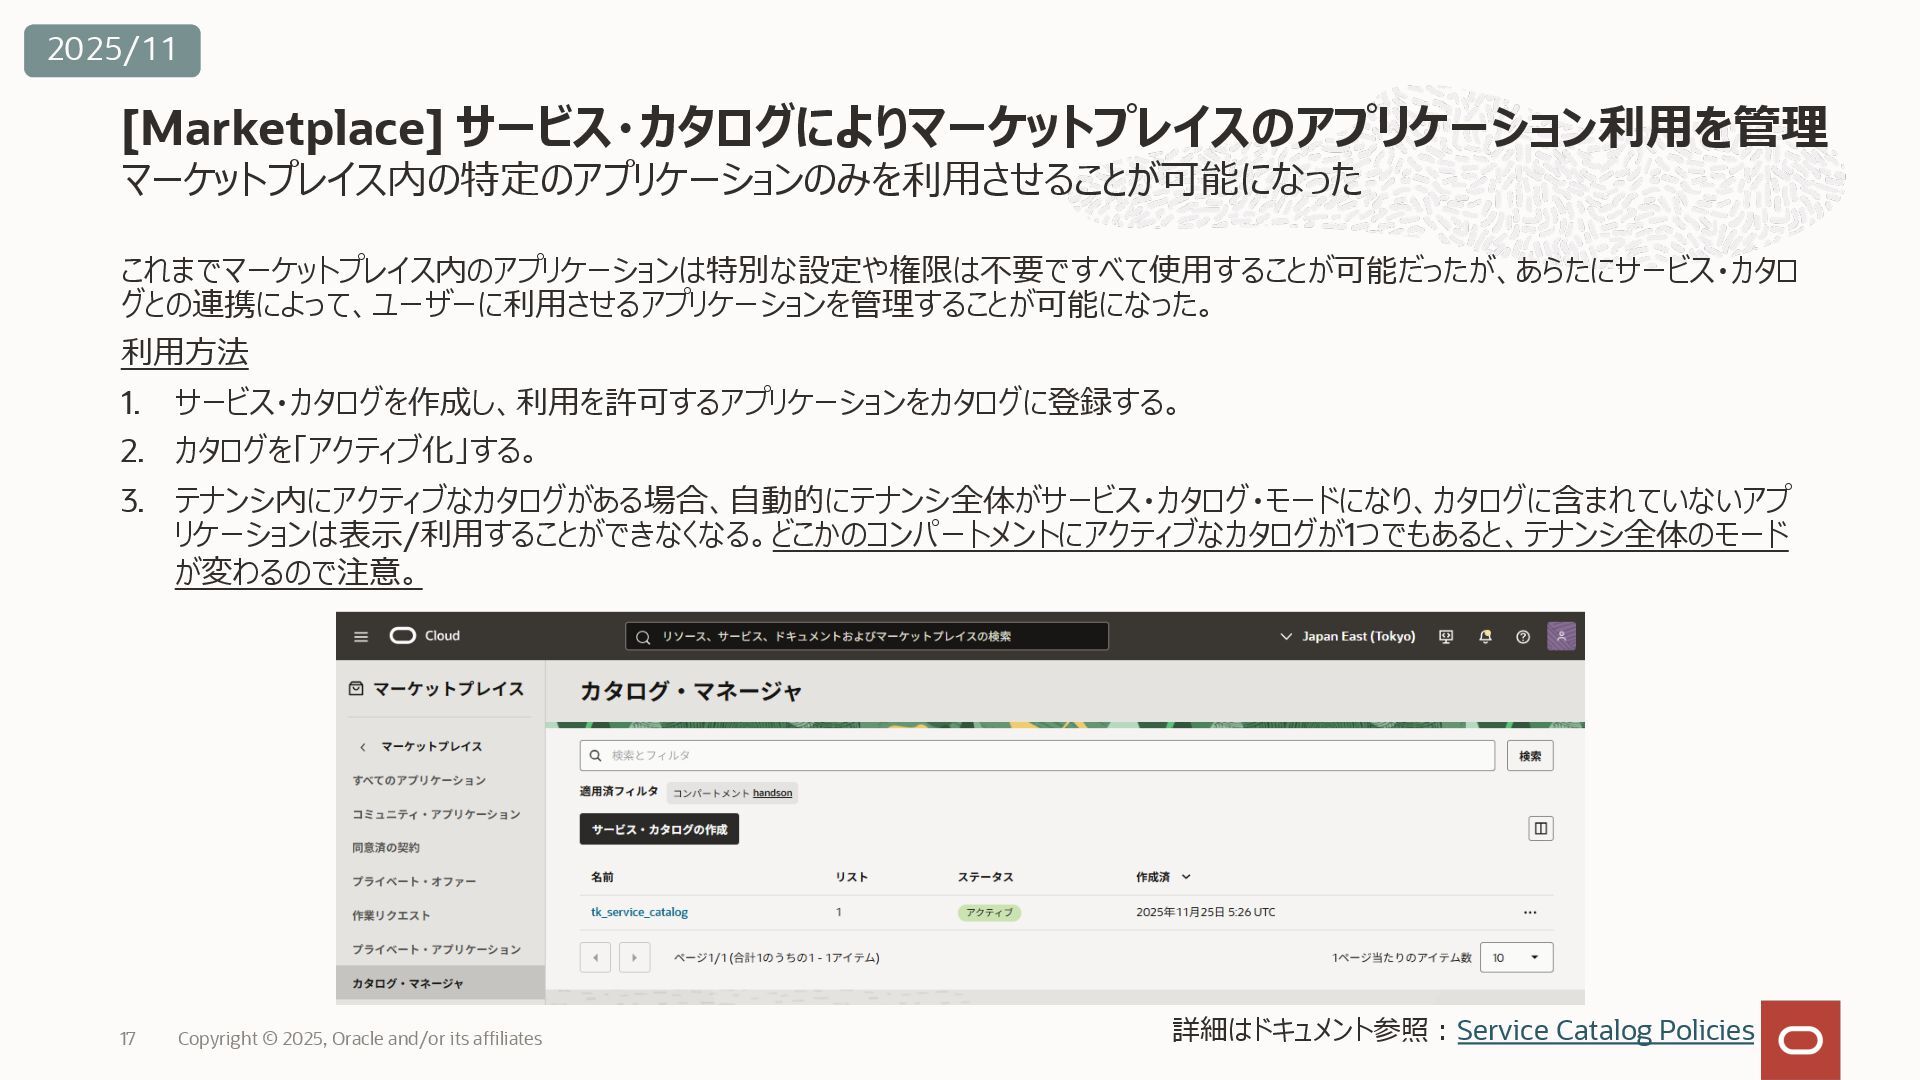The image size is (1920, 1080).
Task: Open the user profile avatar
Action: 1561,636
